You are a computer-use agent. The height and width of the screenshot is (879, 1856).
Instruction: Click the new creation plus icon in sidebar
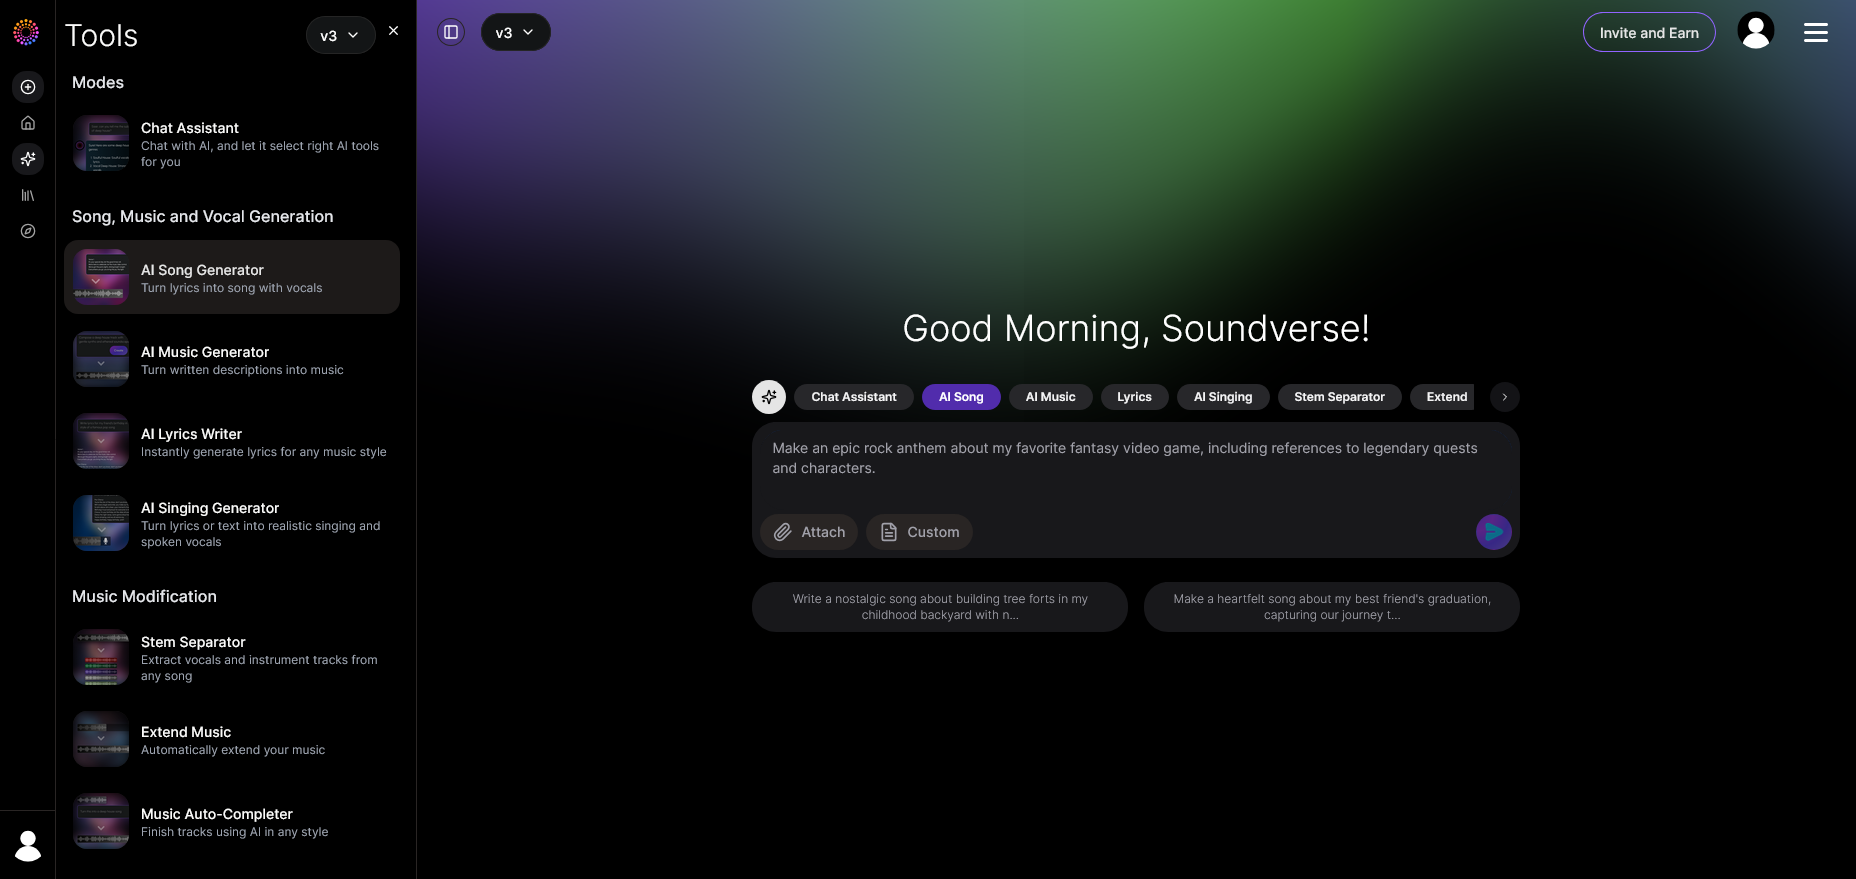tap(28, 87)
